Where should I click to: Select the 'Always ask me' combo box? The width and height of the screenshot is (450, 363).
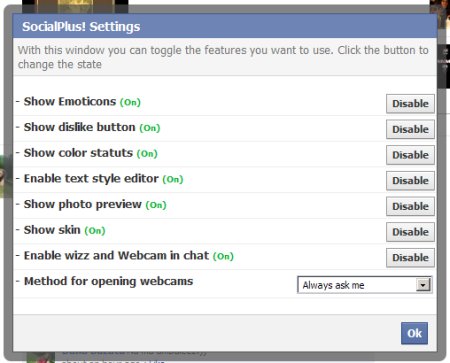click(365, 285)
